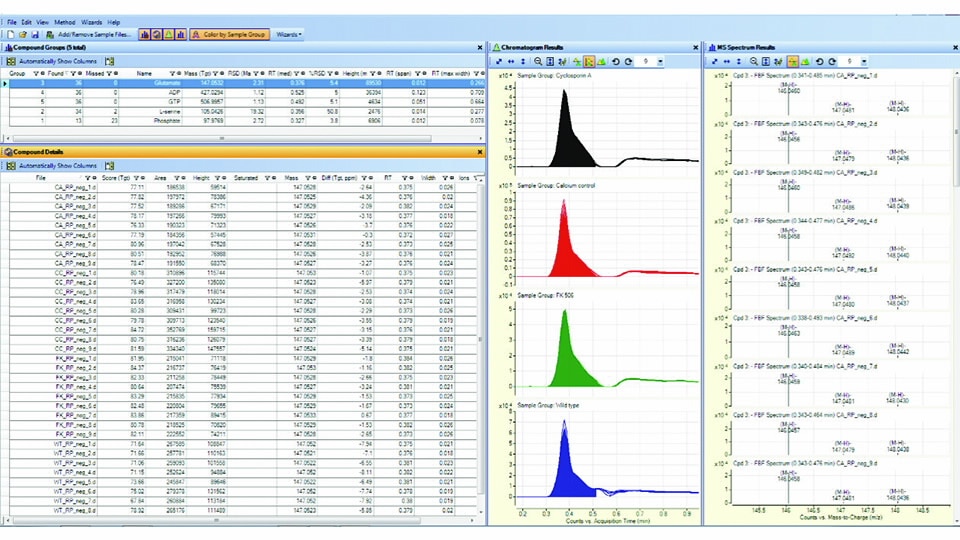Click the column chooser icon in Compound Details

point(110,165)
